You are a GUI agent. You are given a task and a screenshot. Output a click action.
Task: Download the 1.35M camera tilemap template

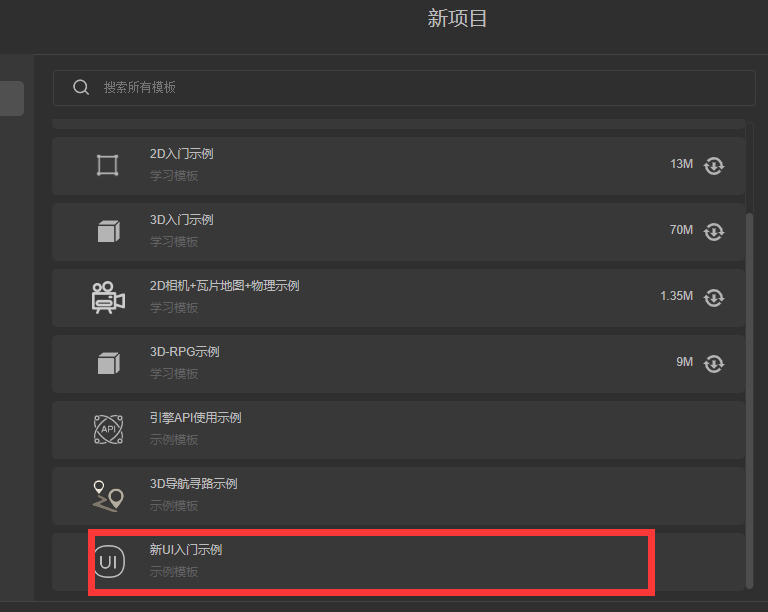point(714,298)
